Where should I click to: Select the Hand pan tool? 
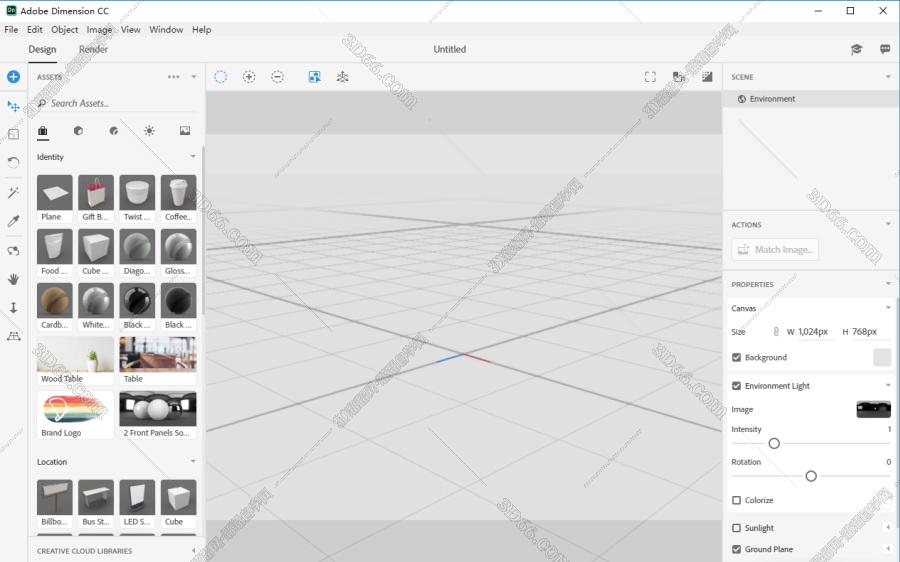tap(13, 279)
